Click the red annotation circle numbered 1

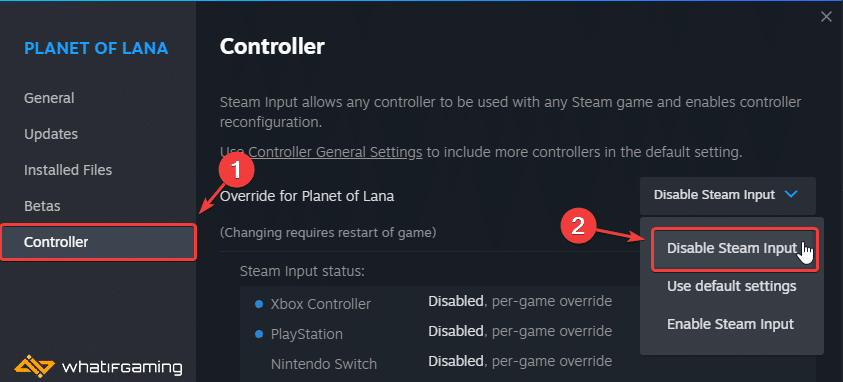235,171
